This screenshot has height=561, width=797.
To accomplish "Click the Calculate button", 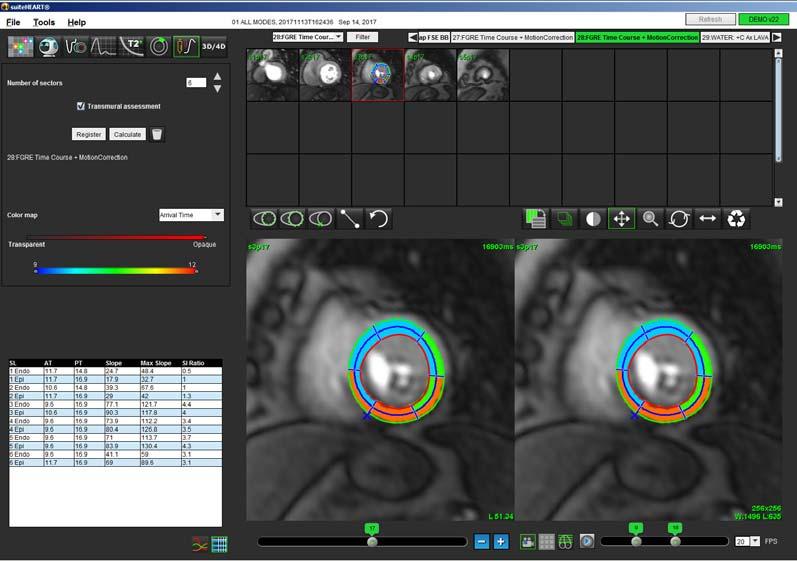I will 127,134.
